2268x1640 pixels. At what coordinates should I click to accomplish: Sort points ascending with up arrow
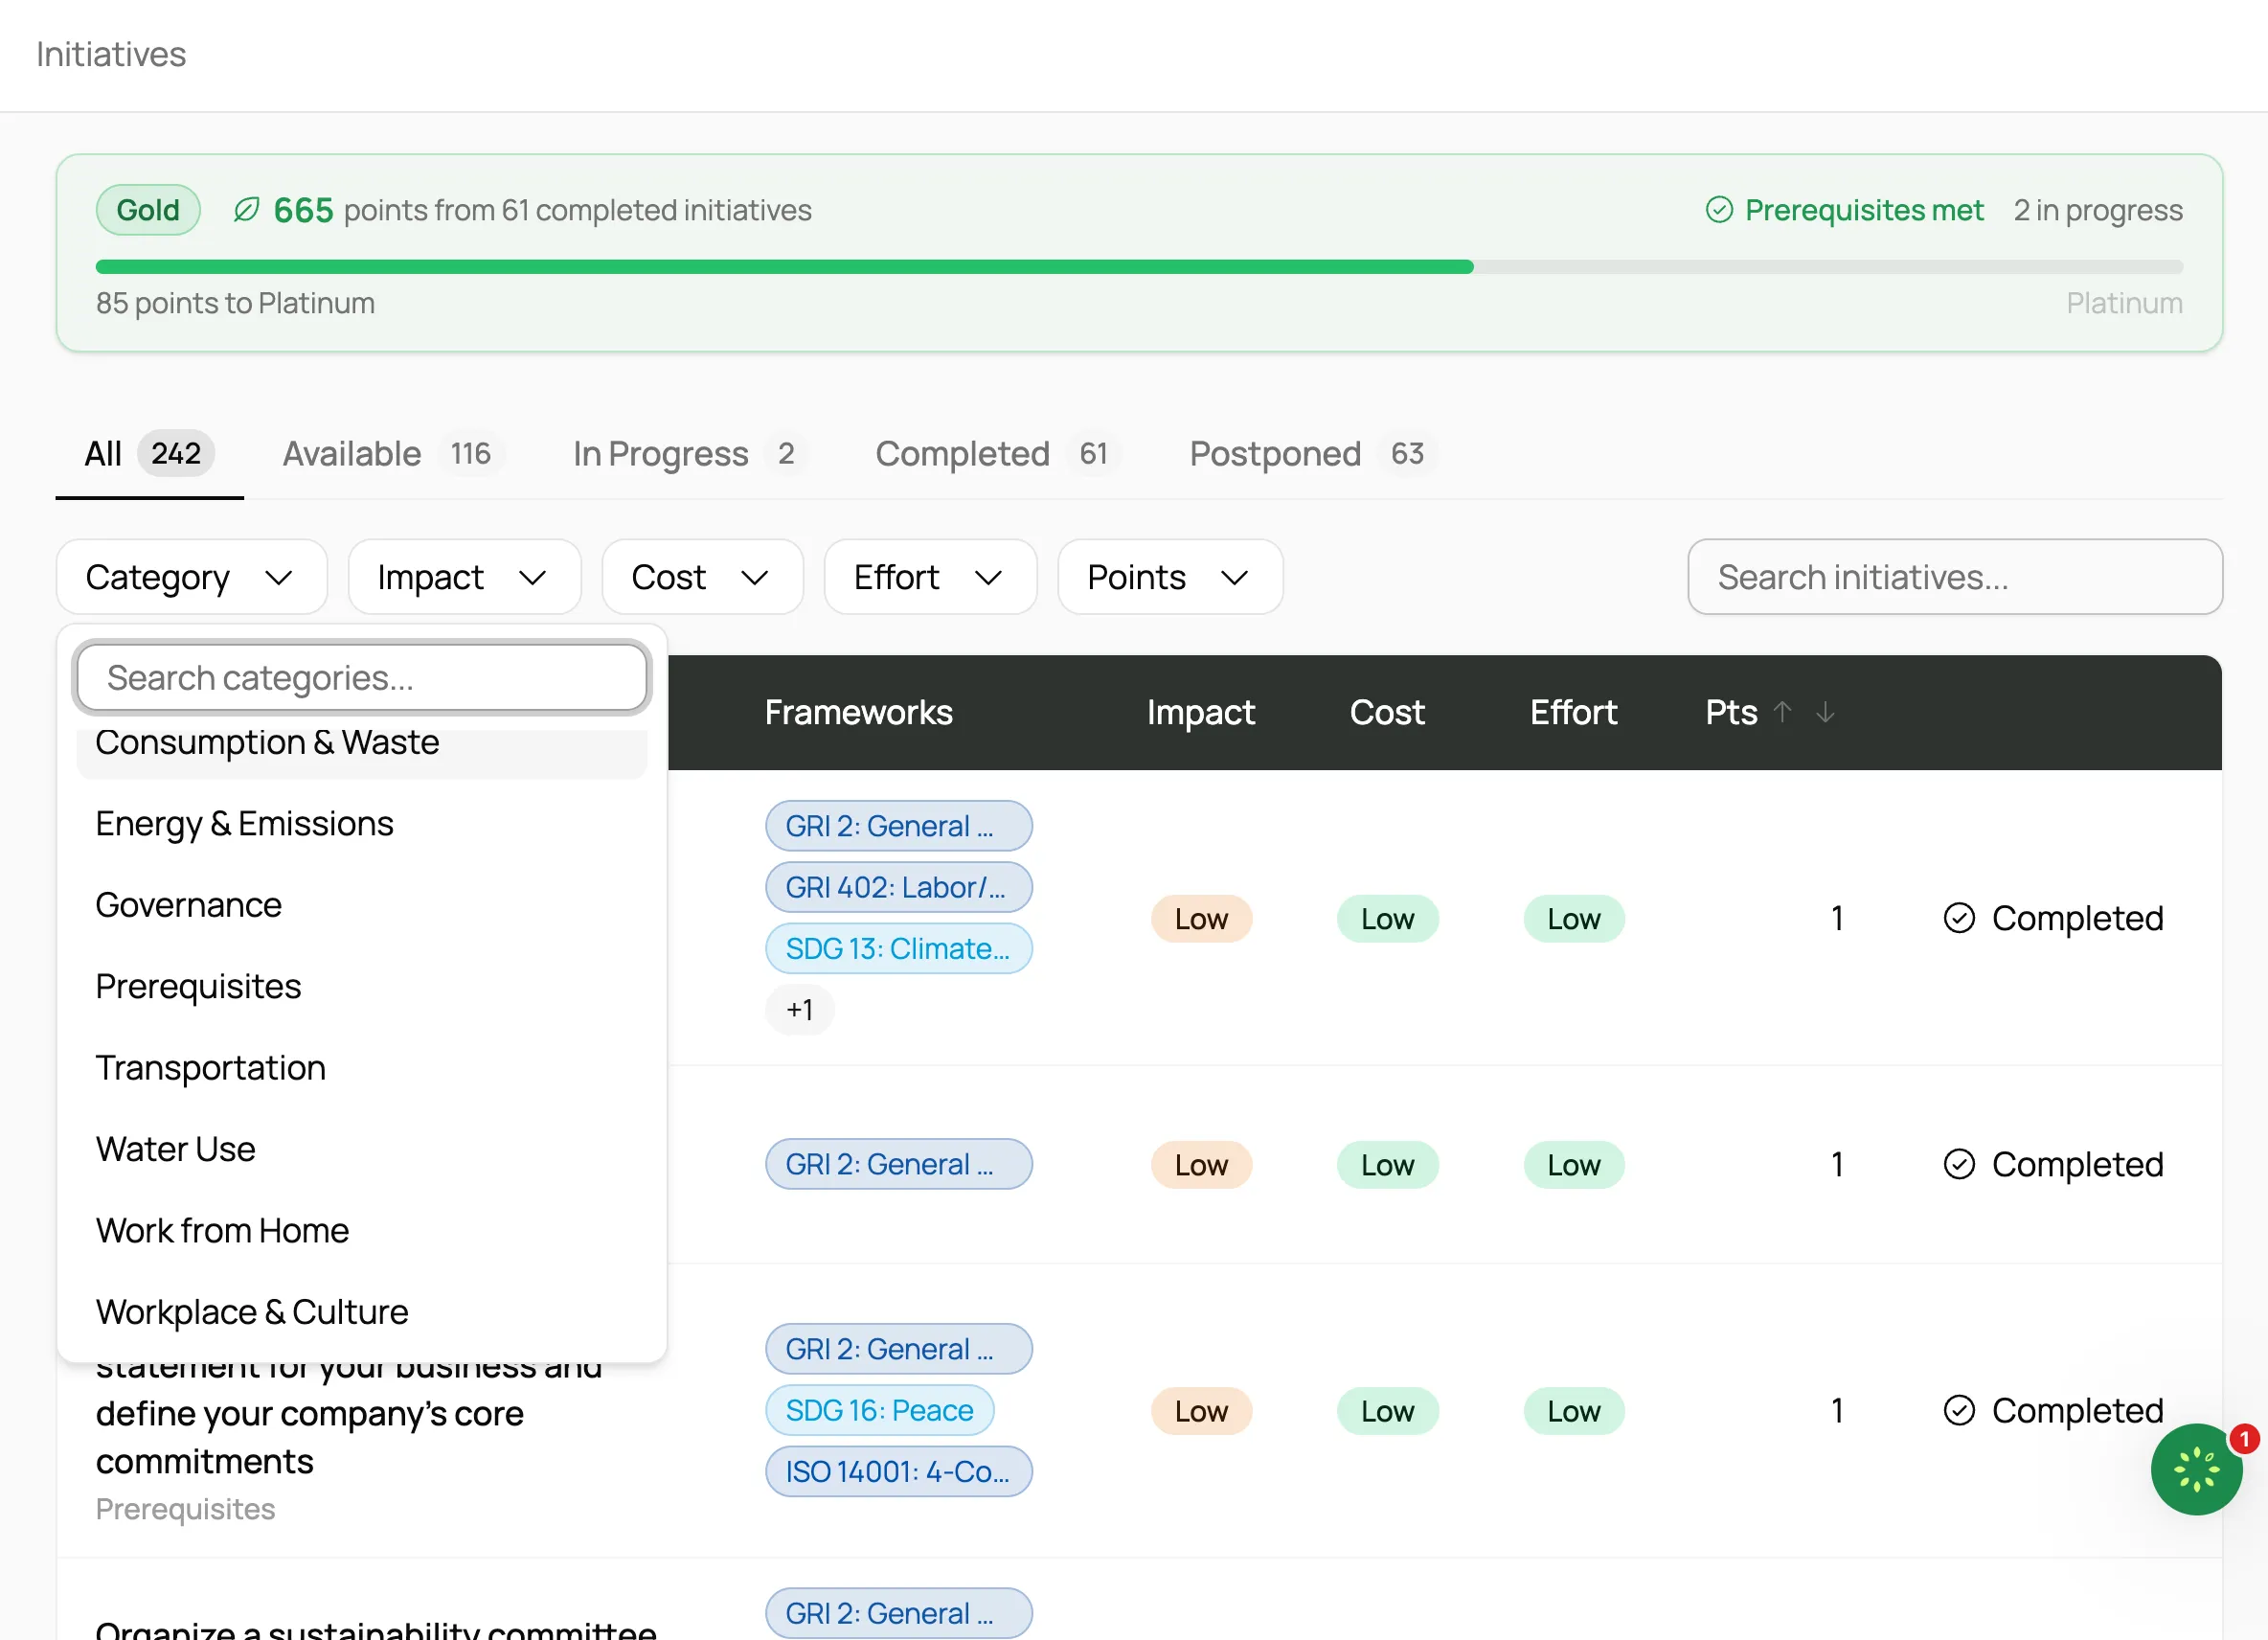1782,712
